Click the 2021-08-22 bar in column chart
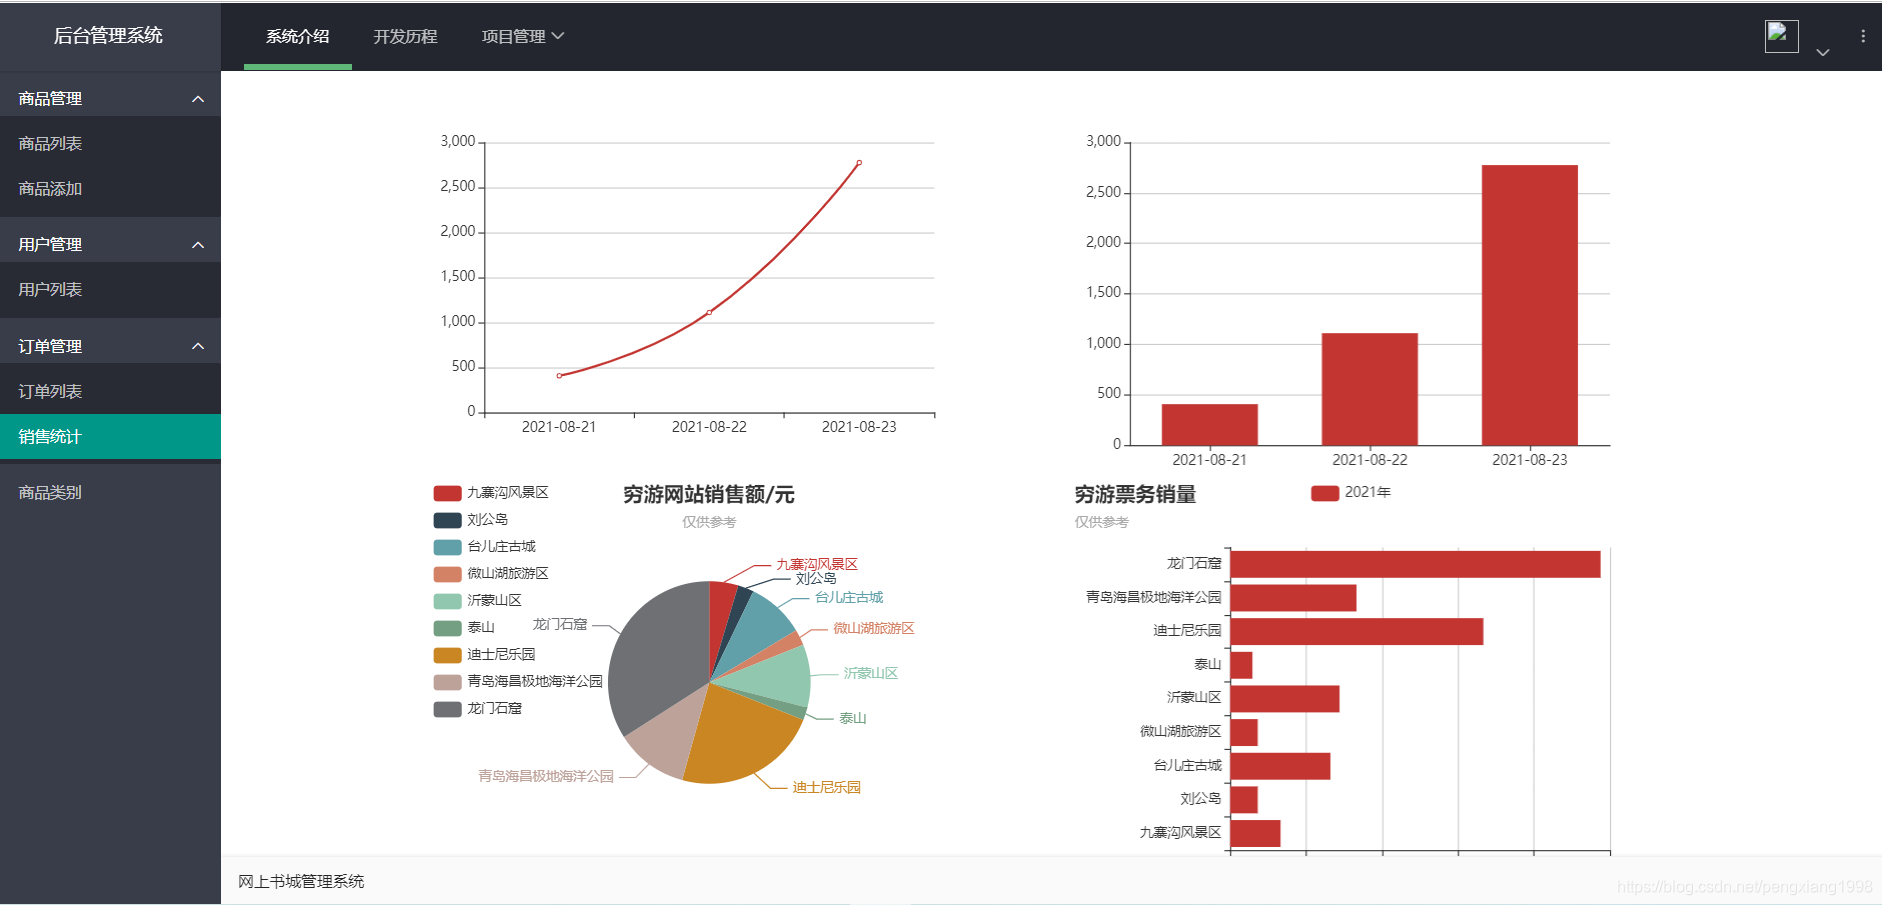1882x905 pixels. click(x=1370, y=389)
